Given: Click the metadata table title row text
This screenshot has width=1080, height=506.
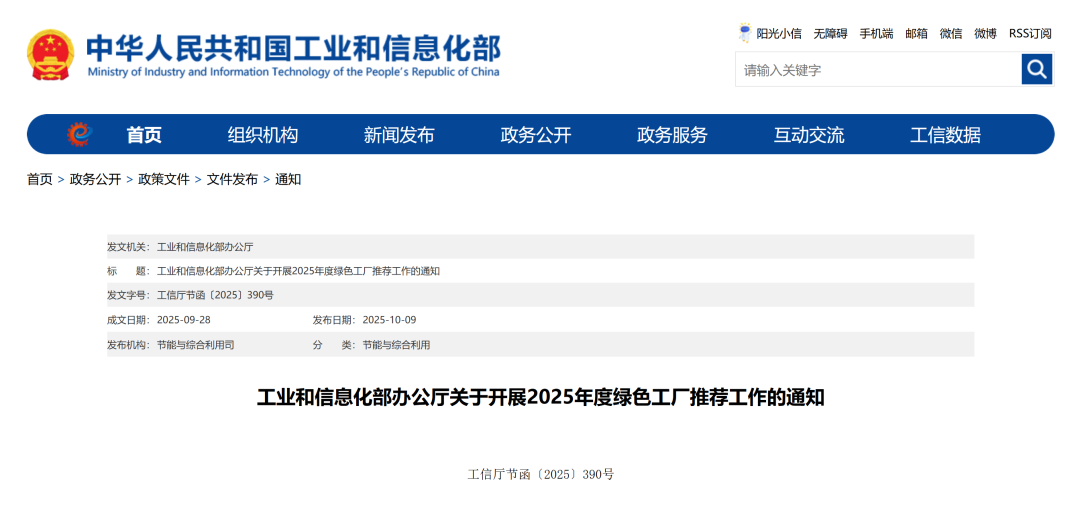Looking at the screenshot, I should pyautogui.click(x=298, y=271).
